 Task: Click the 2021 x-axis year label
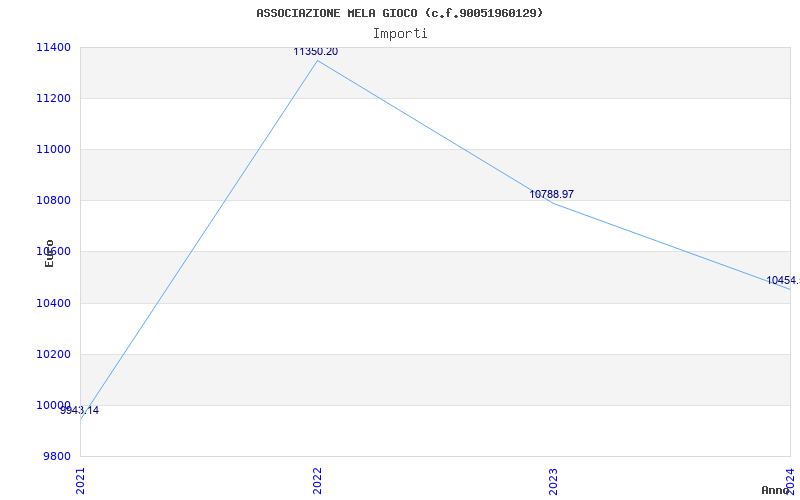point(81,481)
